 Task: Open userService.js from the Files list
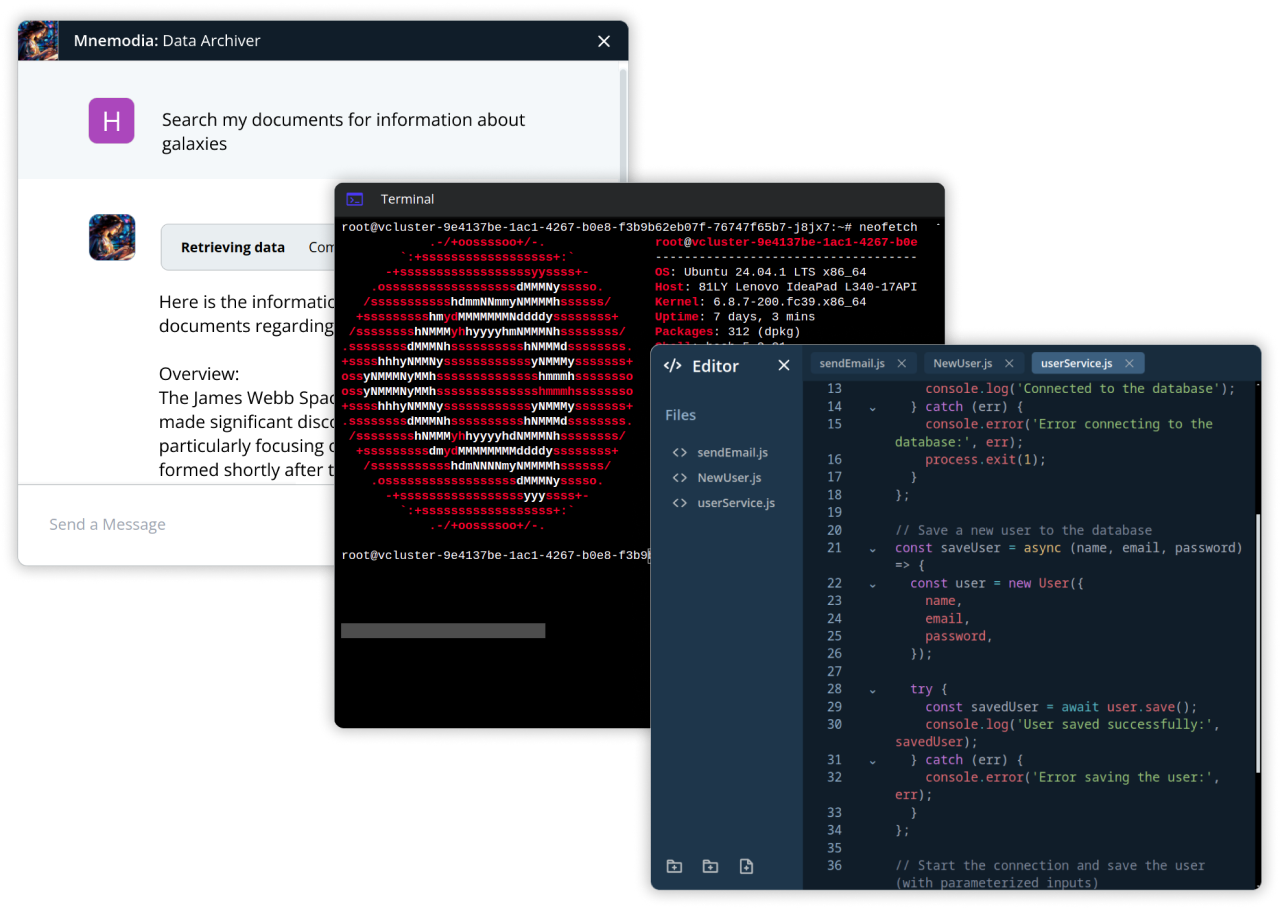point(735,503)
